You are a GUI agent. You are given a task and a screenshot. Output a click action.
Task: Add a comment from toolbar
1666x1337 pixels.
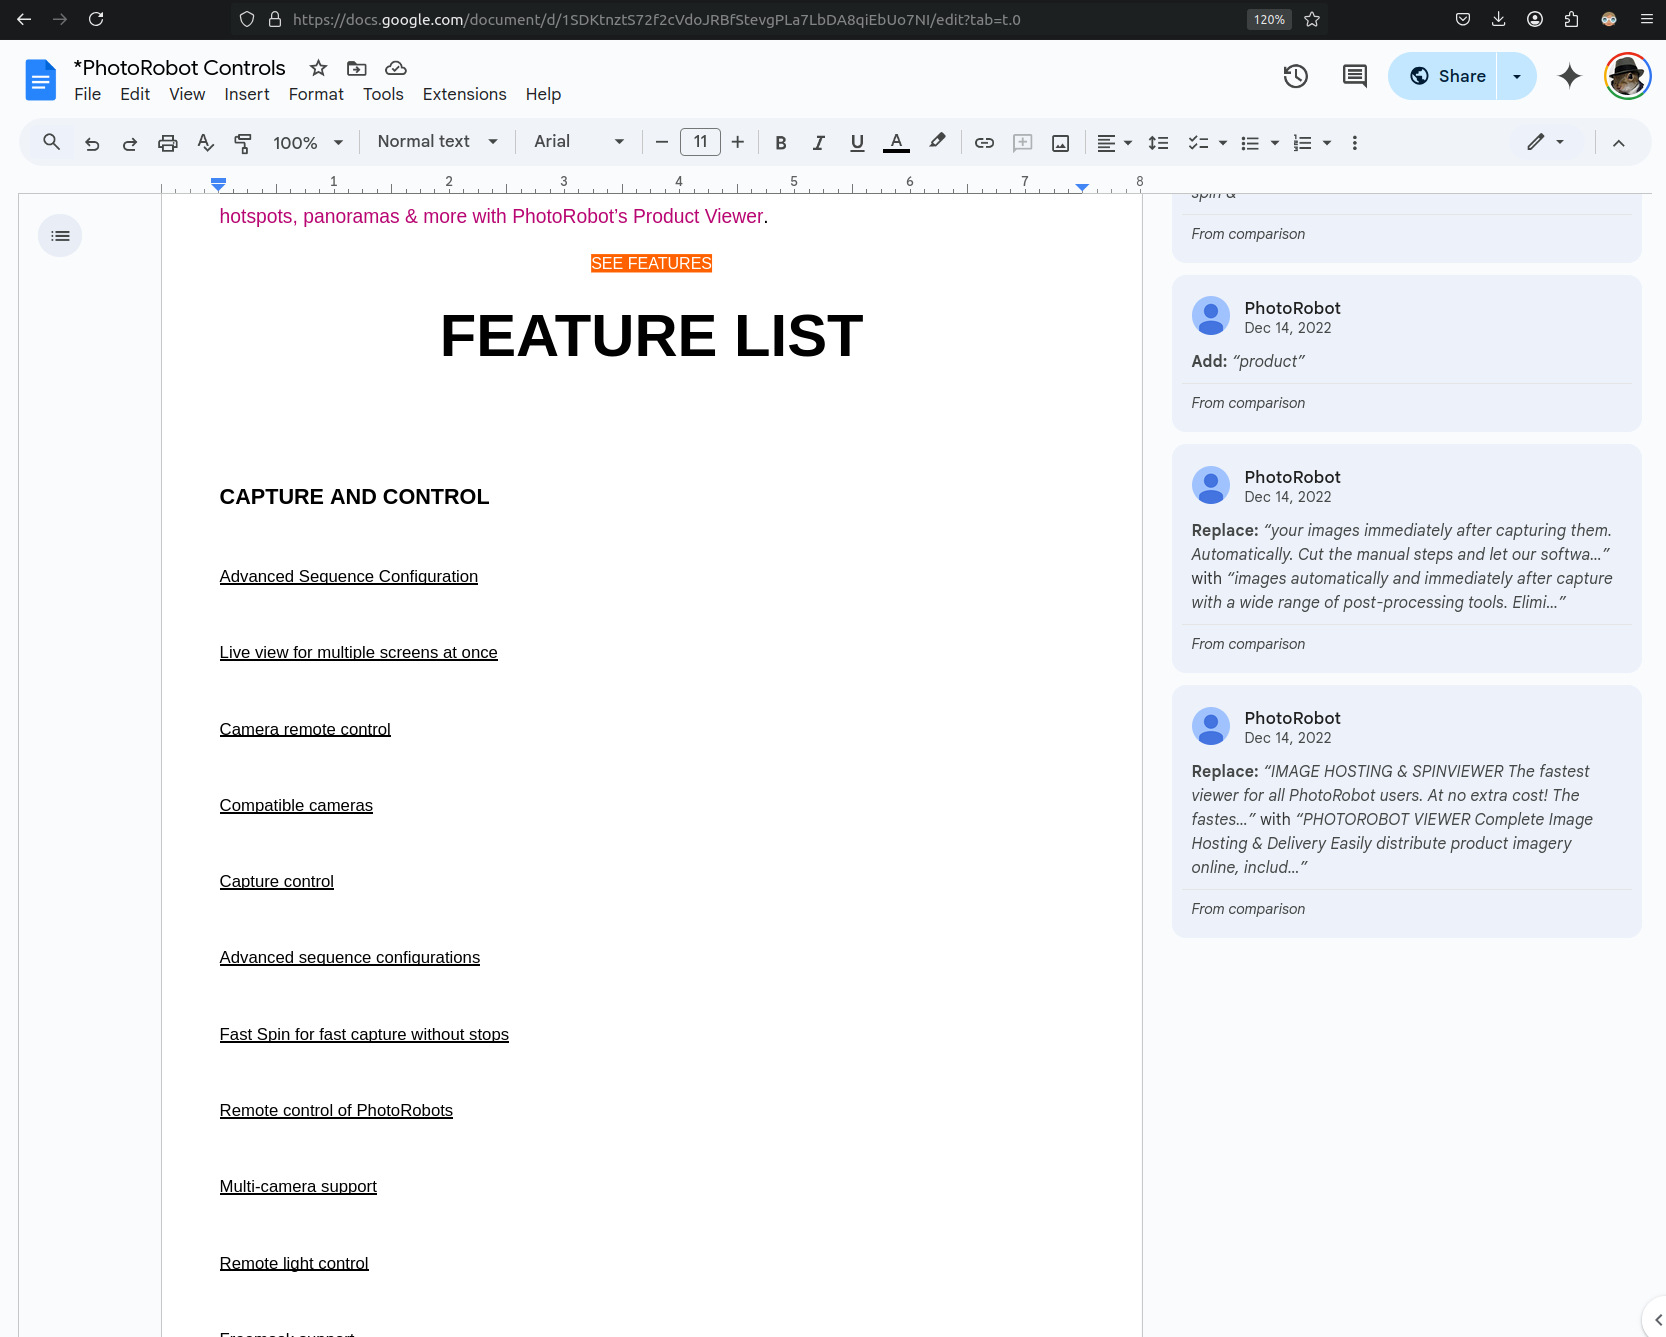[x=1022, y=143]
